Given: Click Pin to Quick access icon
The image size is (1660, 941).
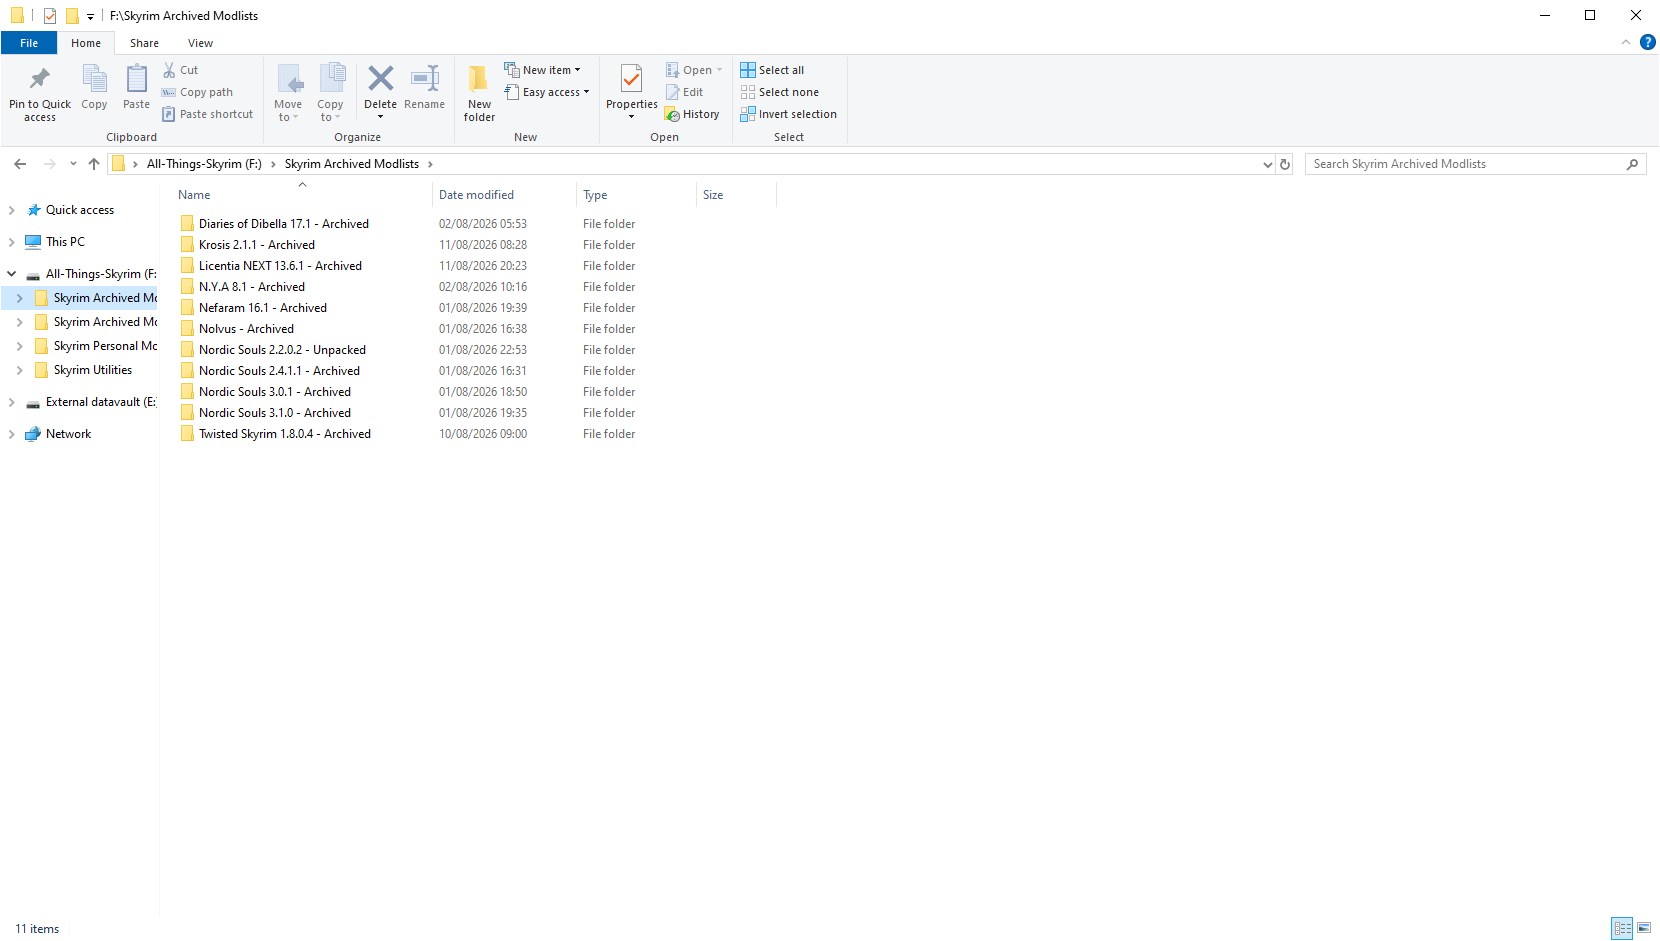Looking at the screenshot, I should click(x=40, y=78).
